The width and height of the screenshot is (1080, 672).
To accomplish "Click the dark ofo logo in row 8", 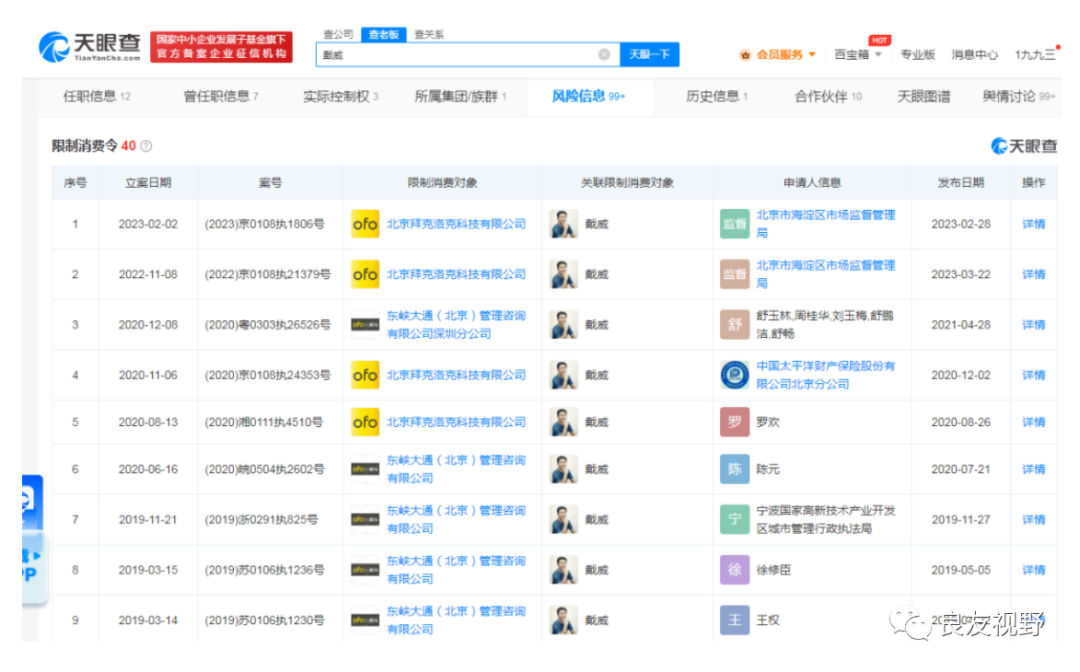I will (365, 570).
